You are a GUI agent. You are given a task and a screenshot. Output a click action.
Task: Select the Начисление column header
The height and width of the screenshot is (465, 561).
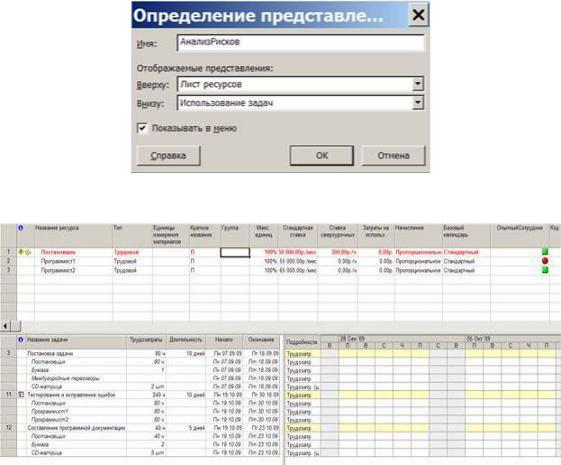pos(419,236)
